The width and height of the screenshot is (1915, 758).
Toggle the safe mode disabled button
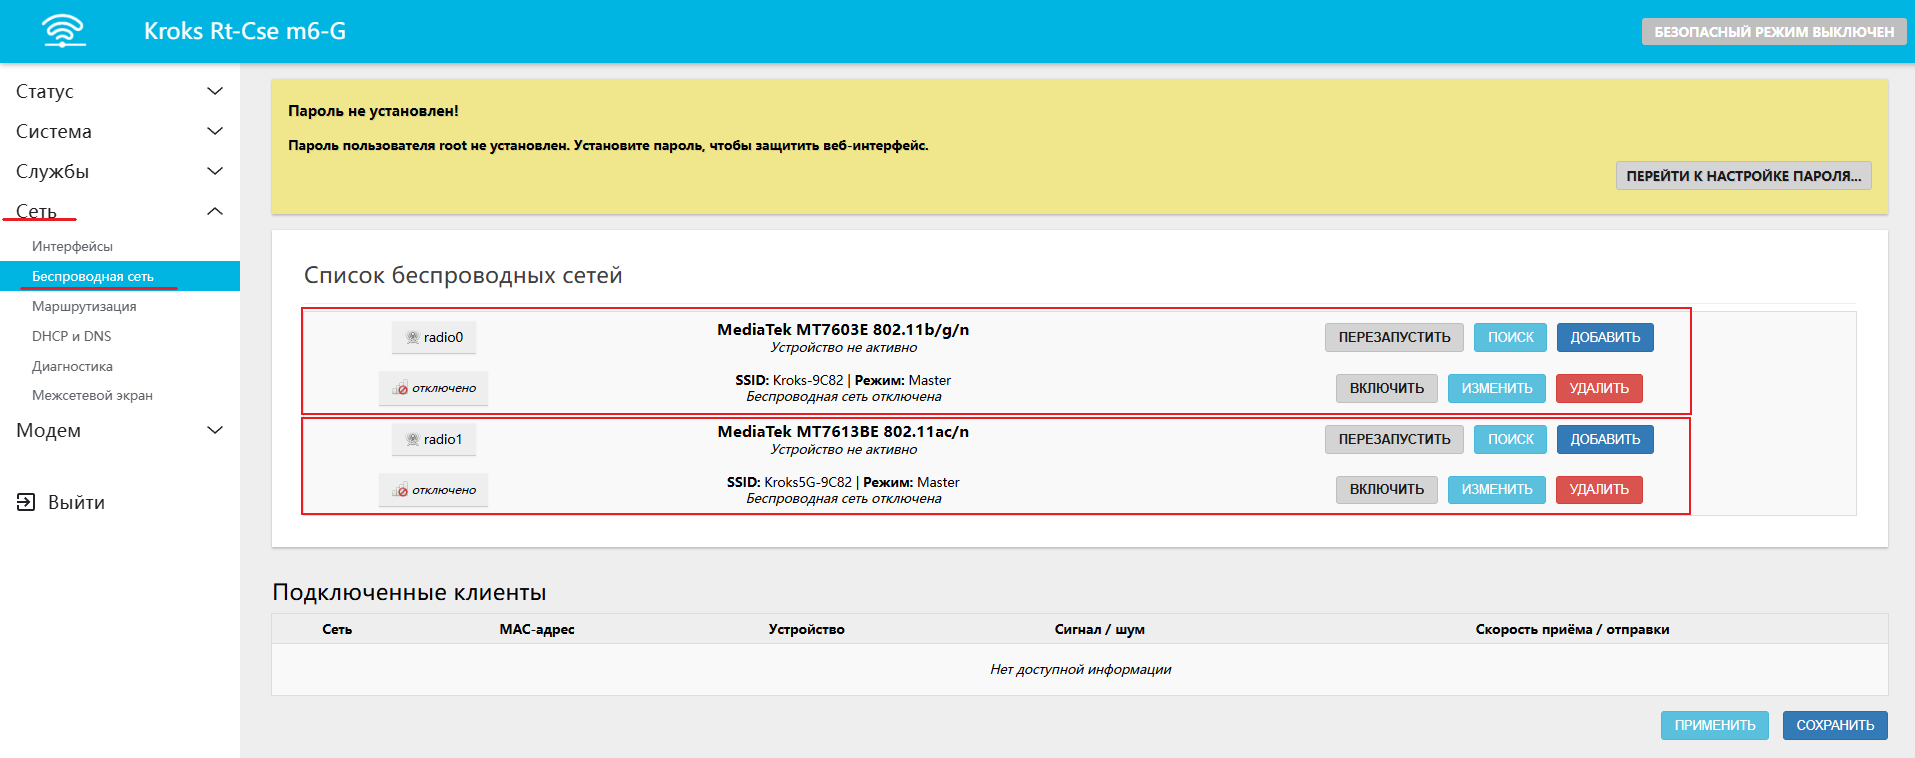tap(1773, 32)
